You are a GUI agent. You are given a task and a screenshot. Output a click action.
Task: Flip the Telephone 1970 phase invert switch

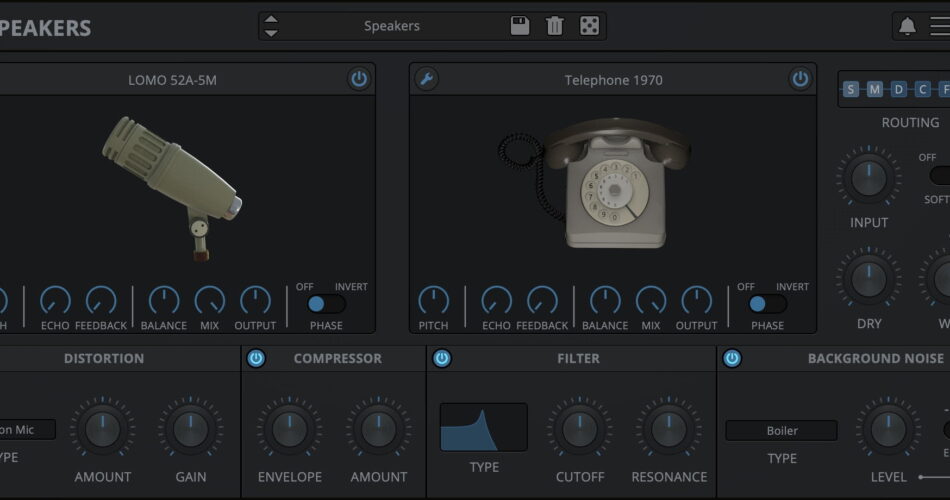point(767,304)
